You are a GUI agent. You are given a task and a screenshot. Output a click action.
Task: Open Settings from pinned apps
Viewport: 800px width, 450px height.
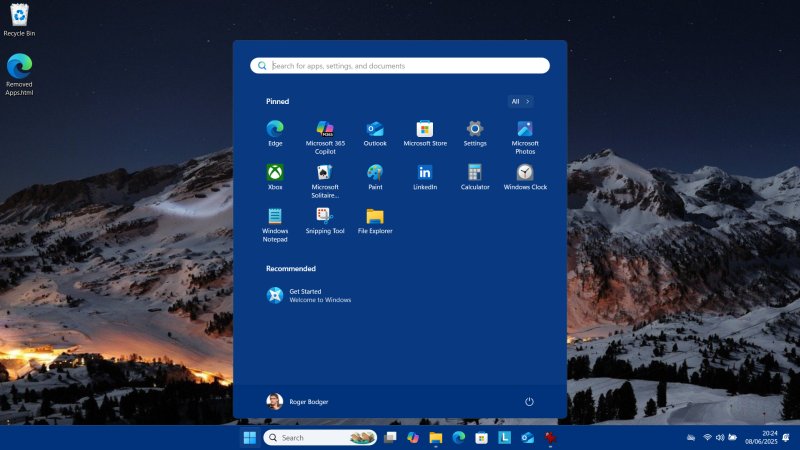click(x=475, y=129)
